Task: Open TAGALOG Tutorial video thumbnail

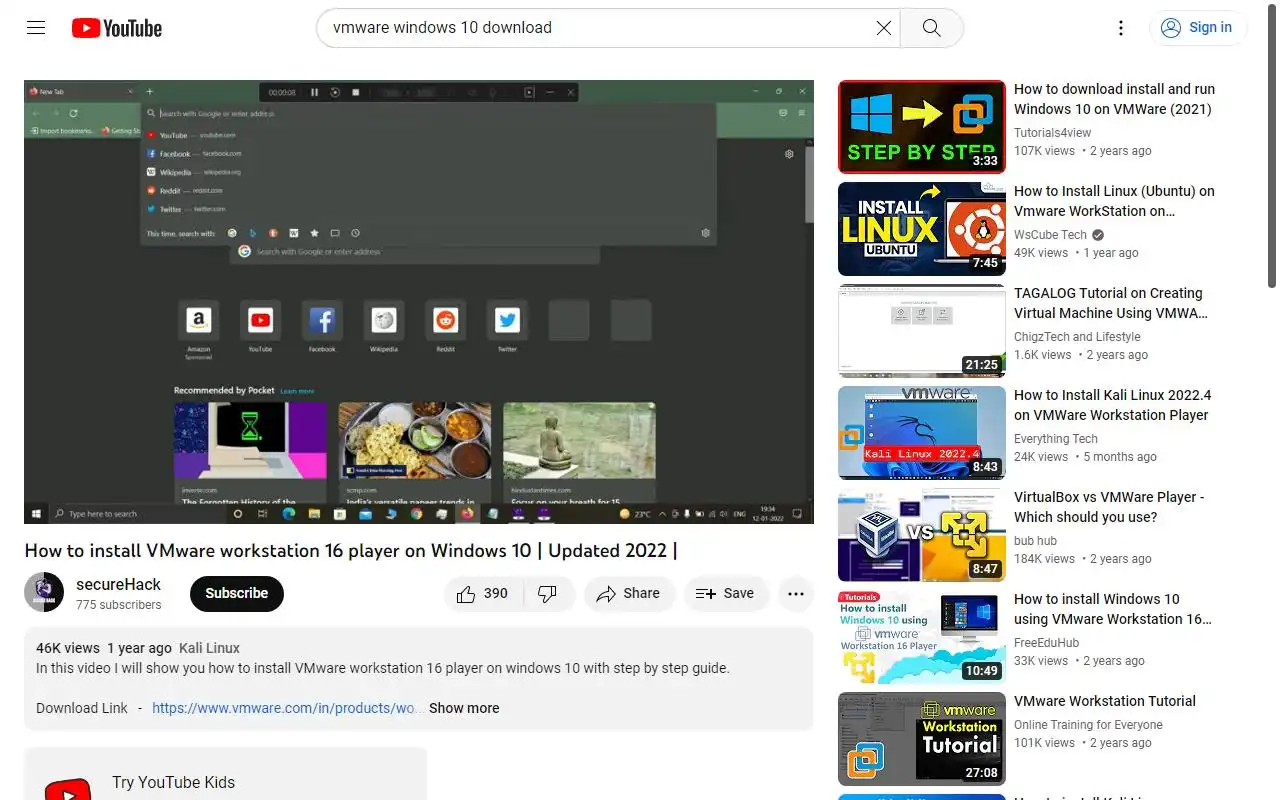Action: [922, 331]
